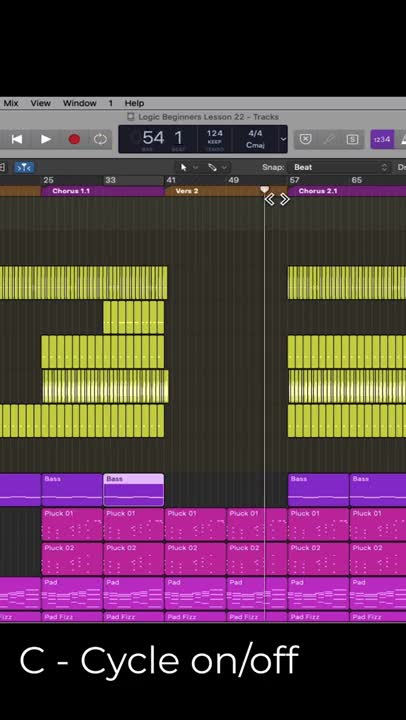Open LCD display mode chevron

pyautogui.click(x=283, y=139)
